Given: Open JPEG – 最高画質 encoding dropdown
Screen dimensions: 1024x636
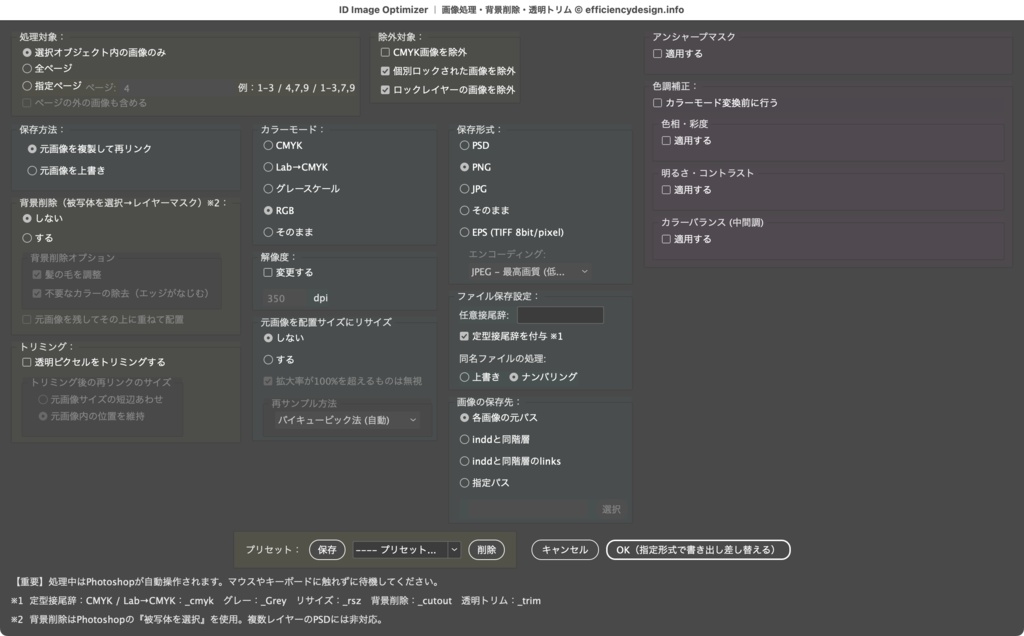Looking at the screenshot, I should [528, 272].
